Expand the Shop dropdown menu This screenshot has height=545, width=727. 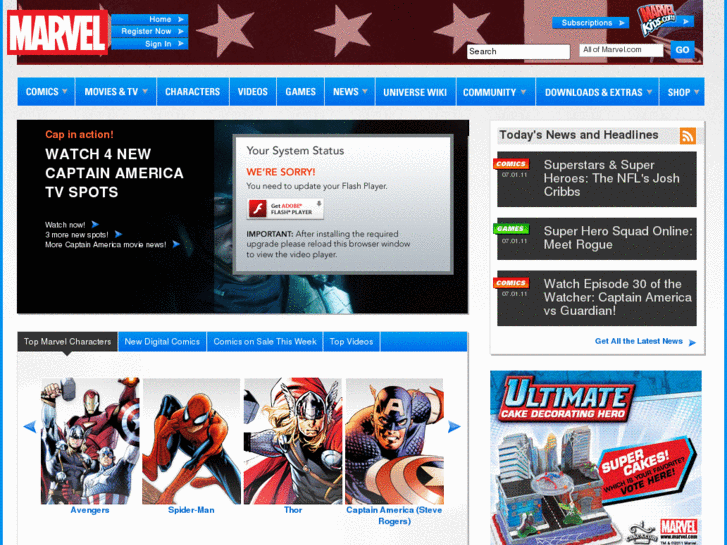point(682,92)
